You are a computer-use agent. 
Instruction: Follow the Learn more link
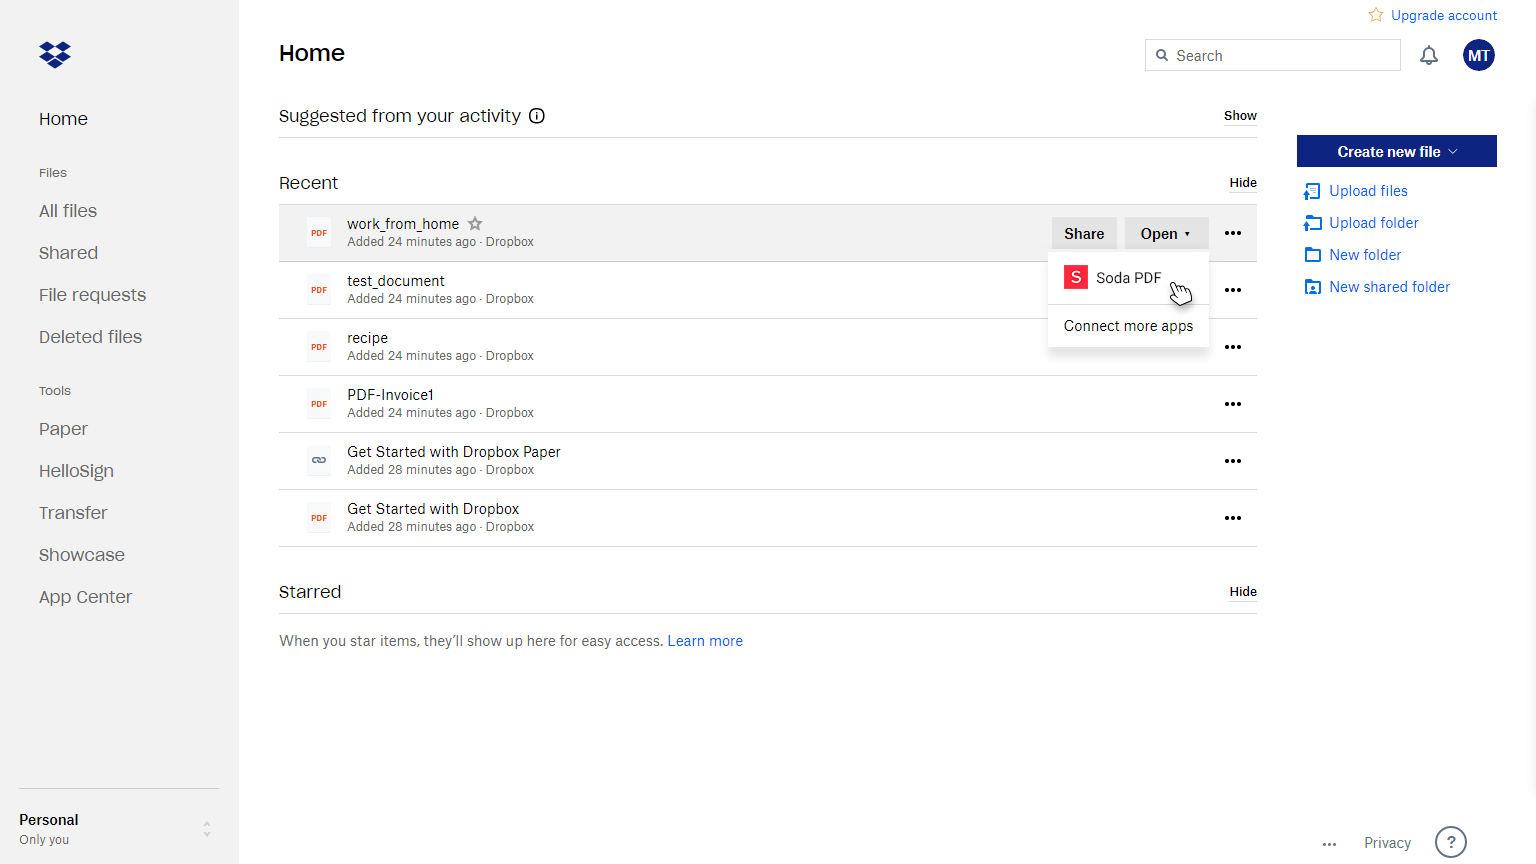(705, 641)
